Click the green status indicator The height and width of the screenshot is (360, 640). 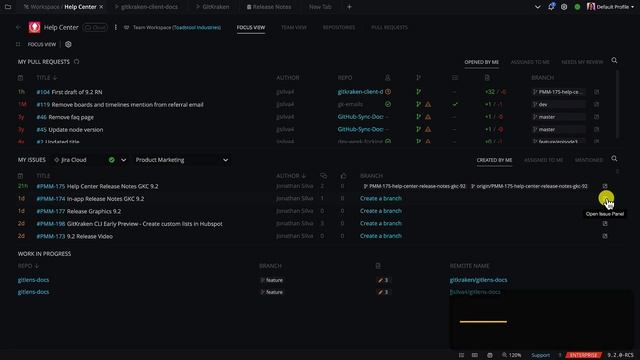click(x=577, y=7)
